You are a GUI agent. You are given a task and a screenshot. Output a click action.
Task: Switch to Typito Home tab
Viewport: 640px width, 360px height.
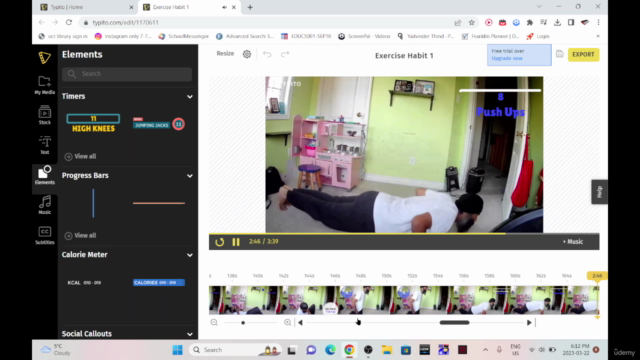click(87, 7)
